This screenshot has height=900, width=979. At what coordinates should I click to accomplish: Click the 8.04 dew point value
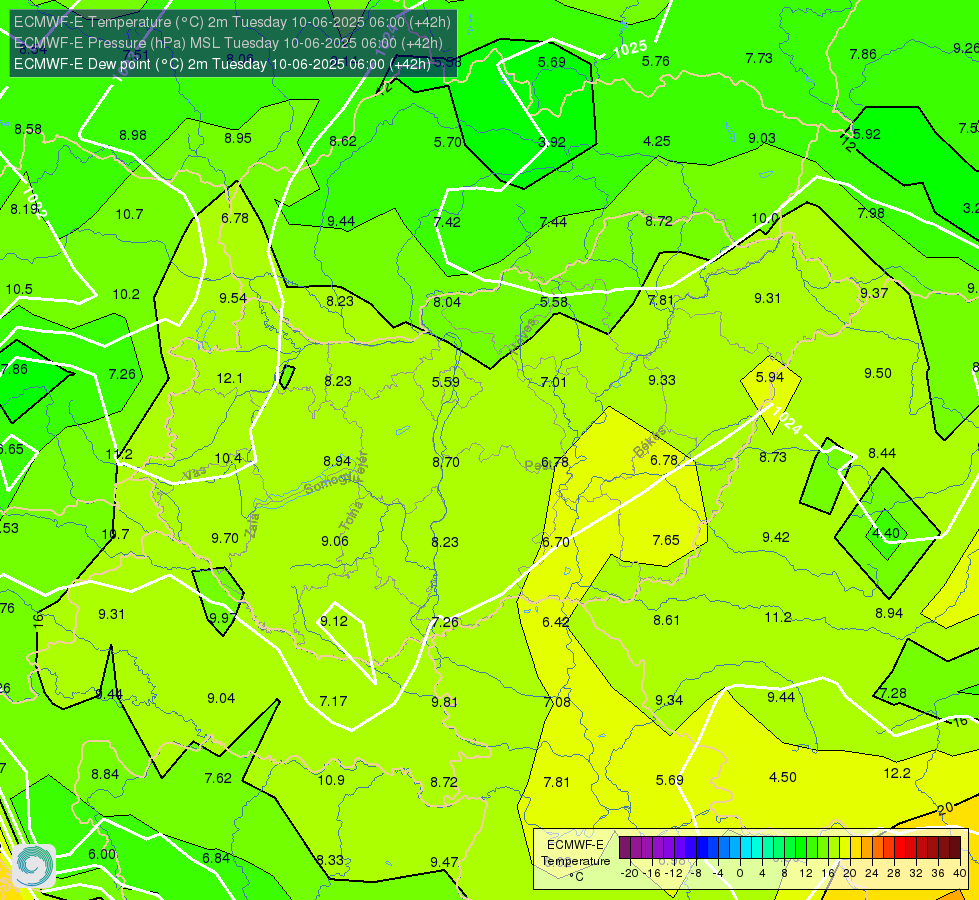point(447,302)
